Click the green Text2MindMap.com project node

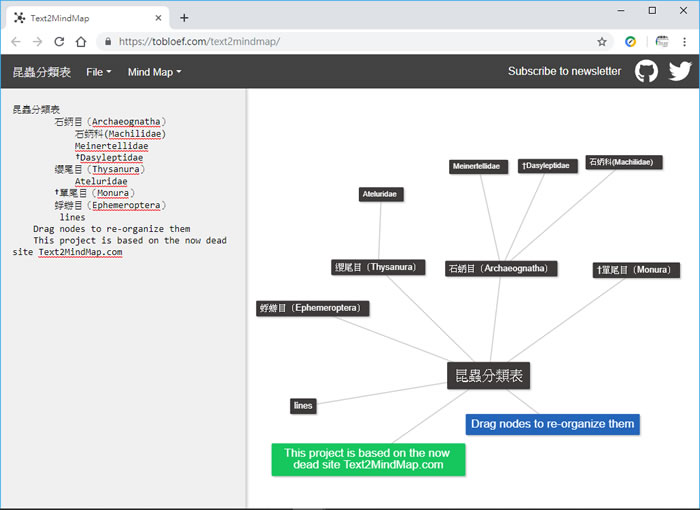(x=368, y=459)
